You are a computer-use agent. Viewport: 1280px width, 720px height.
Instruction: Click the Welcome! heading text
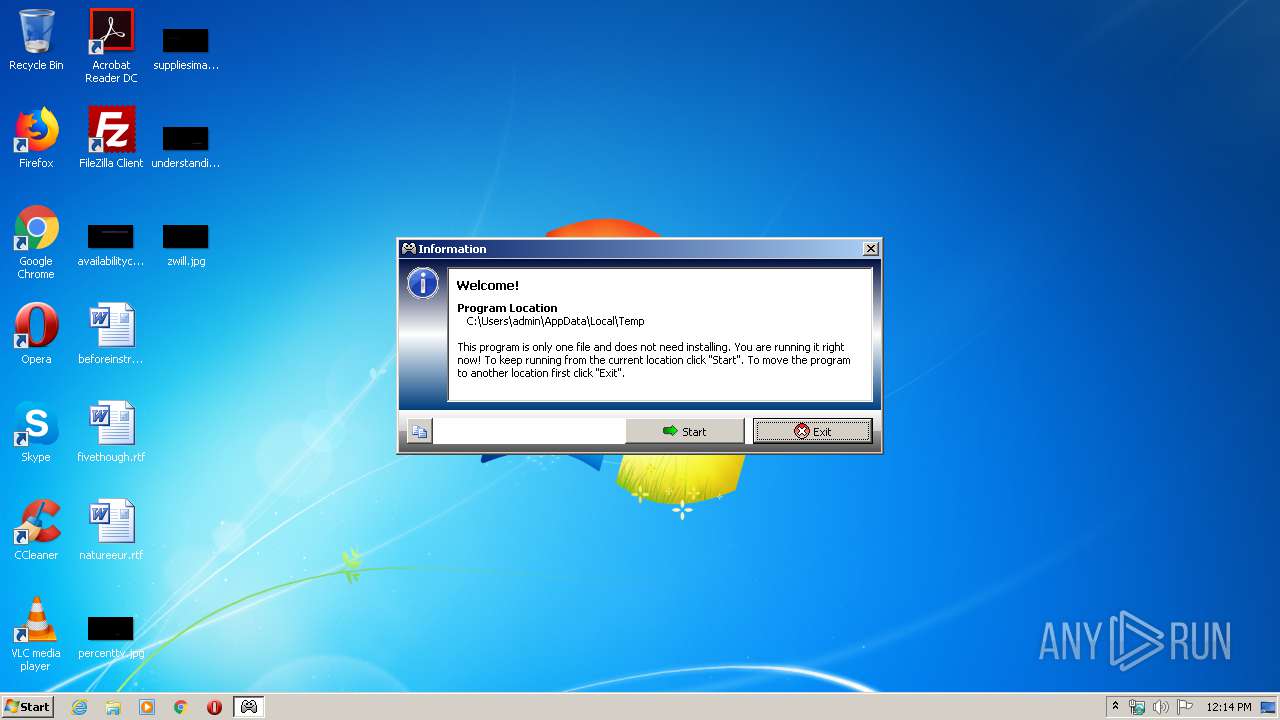point(488,286)
